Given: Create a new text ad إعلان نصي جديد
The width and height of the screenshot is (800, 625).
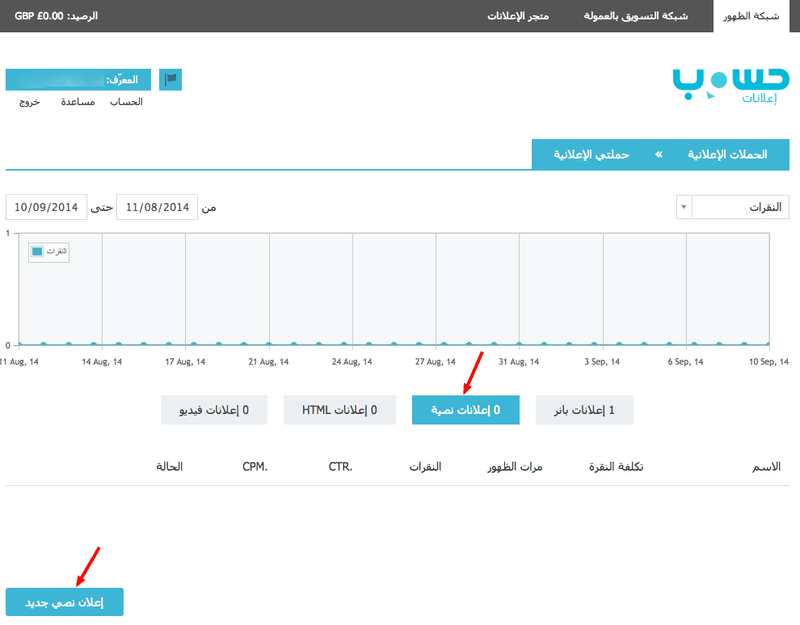Looking at the screenshot, I should coord(64,601).
